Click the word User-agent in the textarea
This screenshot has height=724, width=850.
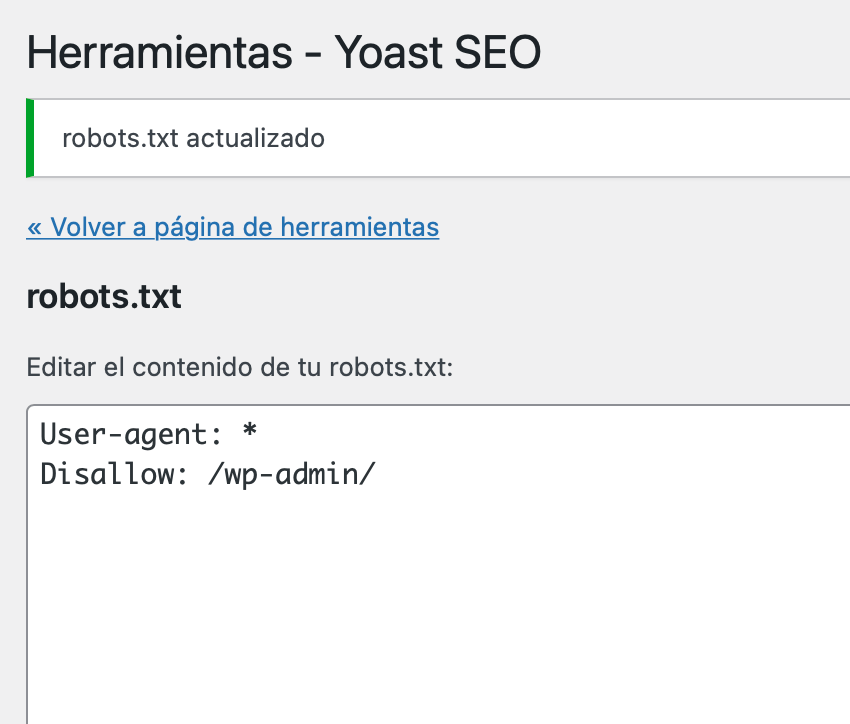pos(124,435)
